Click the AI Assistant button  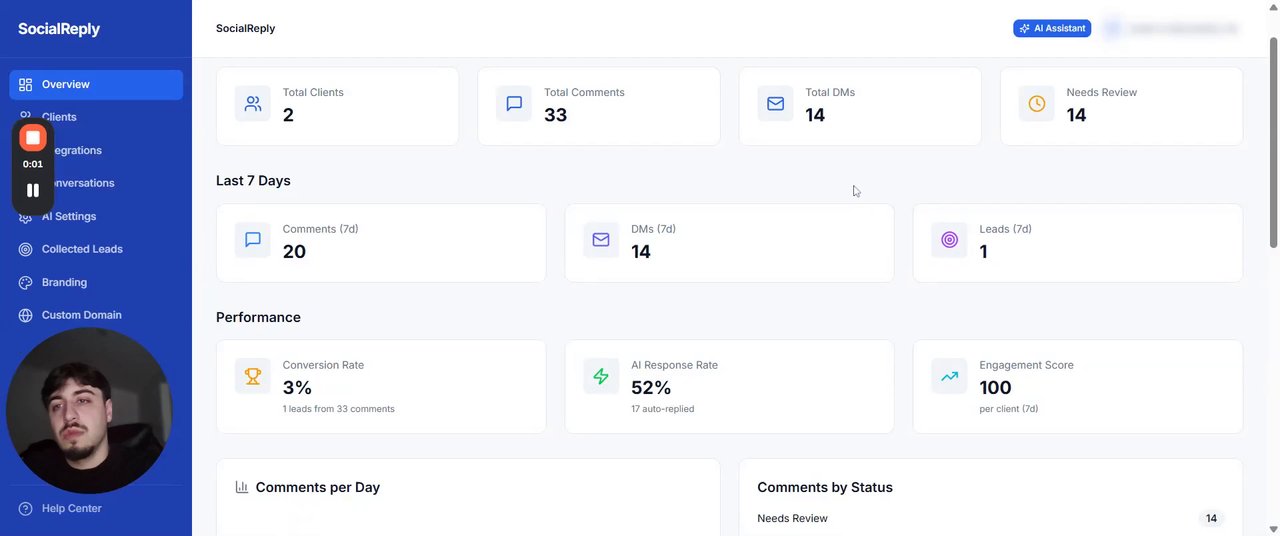point(1052,28)
